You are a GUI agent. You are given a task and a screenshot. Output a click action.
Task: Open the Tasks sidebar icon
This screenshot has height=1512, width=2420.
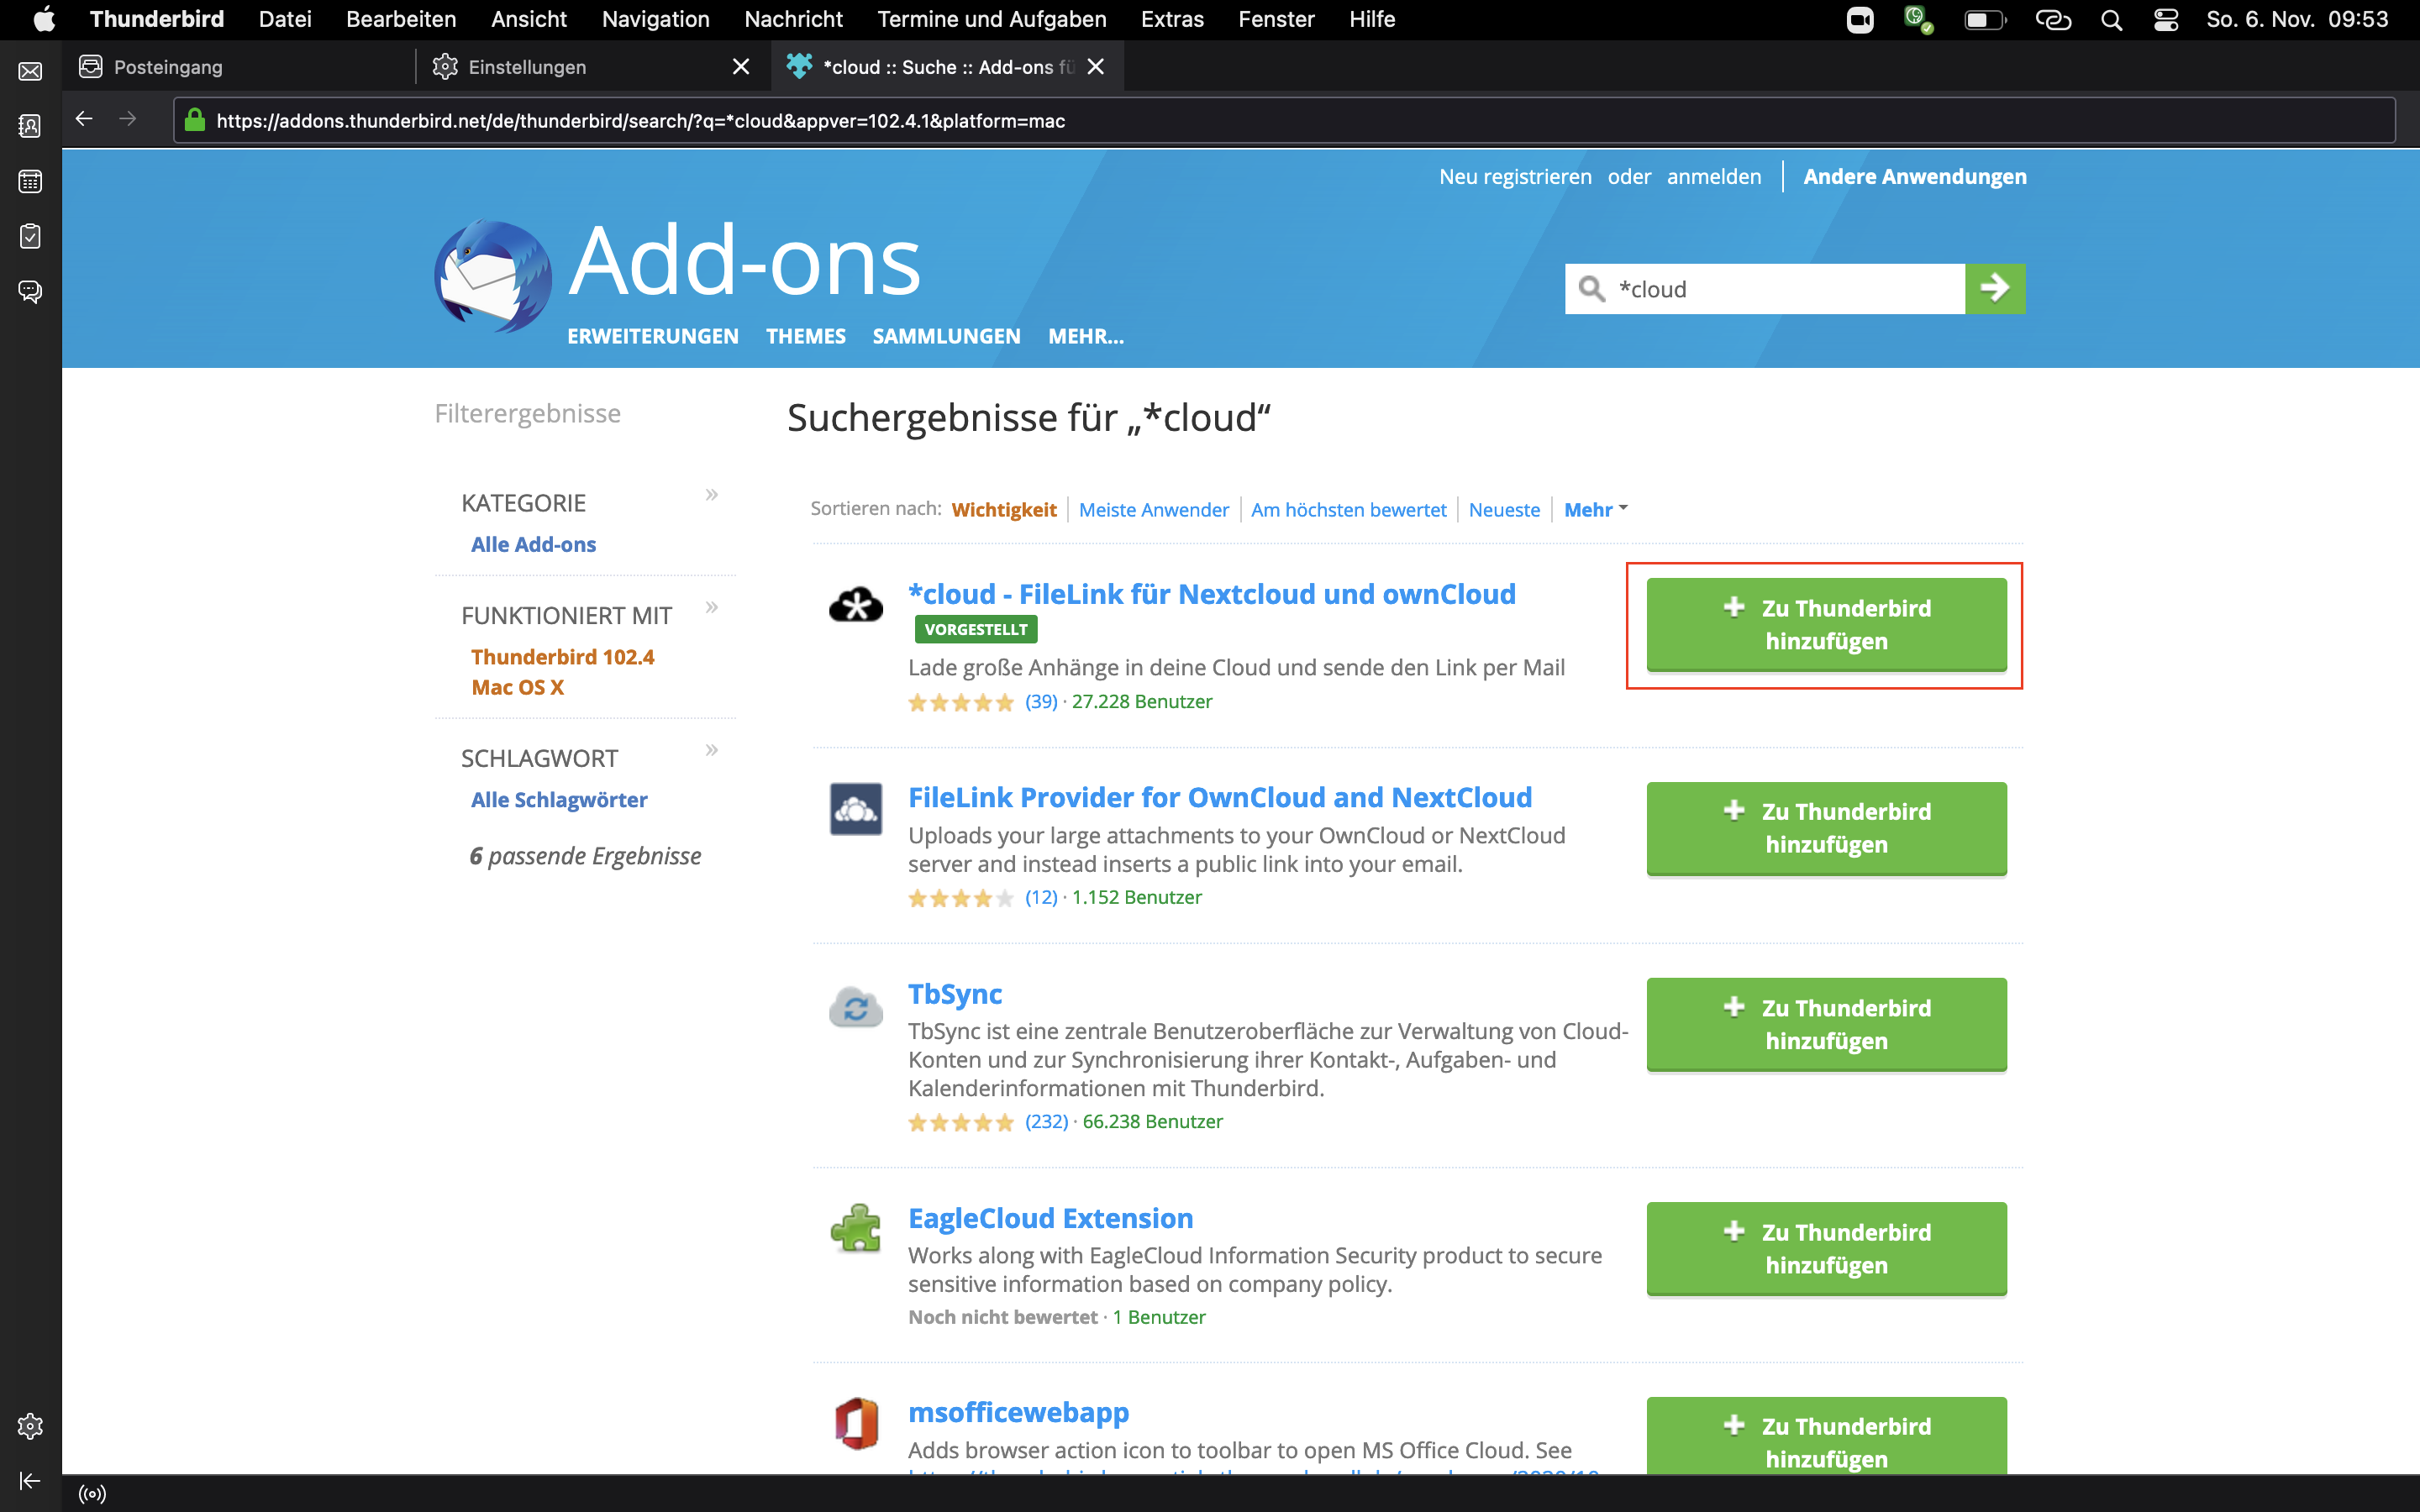pos(30,236)
